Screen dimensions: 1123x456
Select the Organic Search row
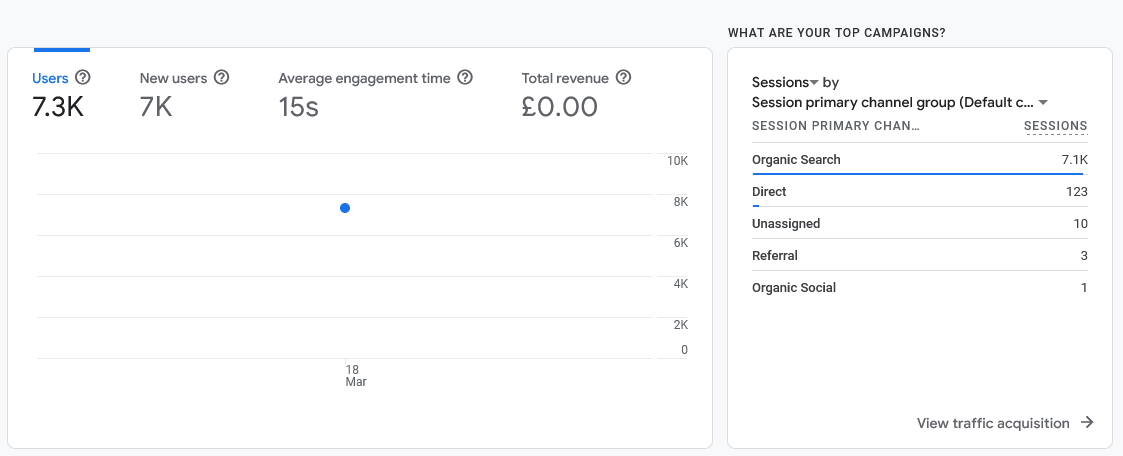pyautogui.click(x=920, y=160)
